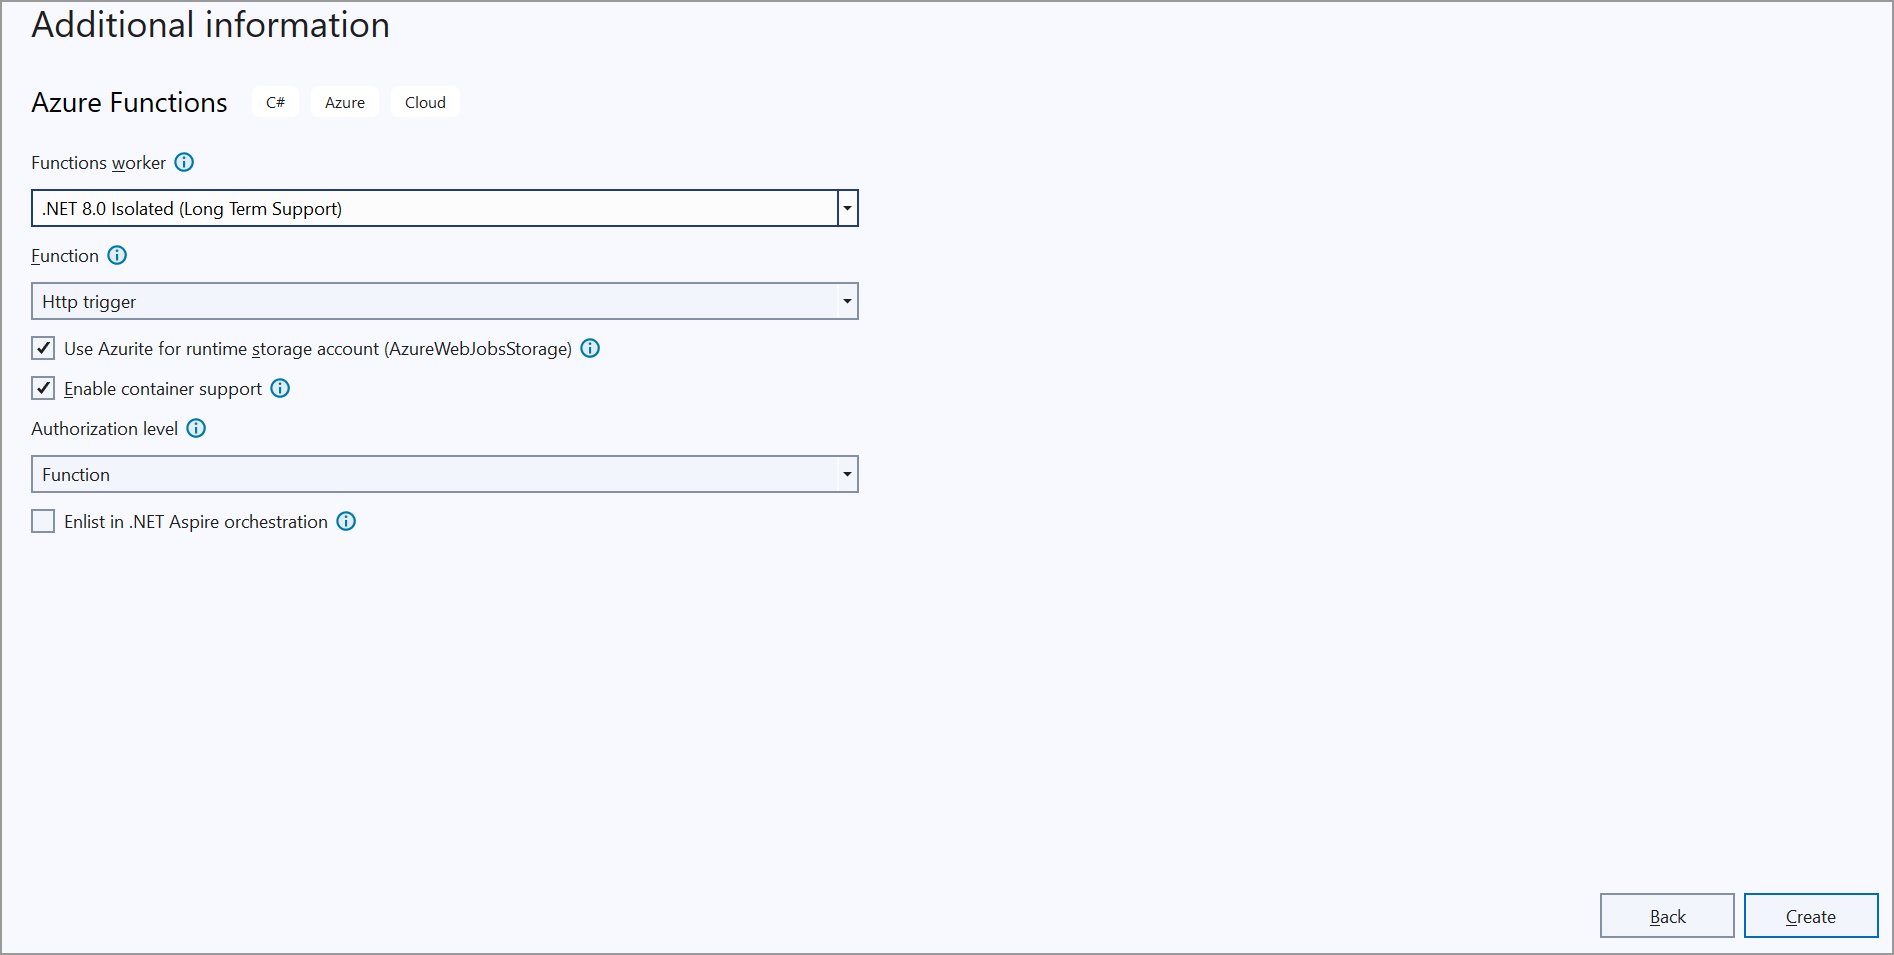This screenshot has width=1894, height=955.
Task: Uncheck Use Azurite for runtime storage account
Action: tap(43, 348)
